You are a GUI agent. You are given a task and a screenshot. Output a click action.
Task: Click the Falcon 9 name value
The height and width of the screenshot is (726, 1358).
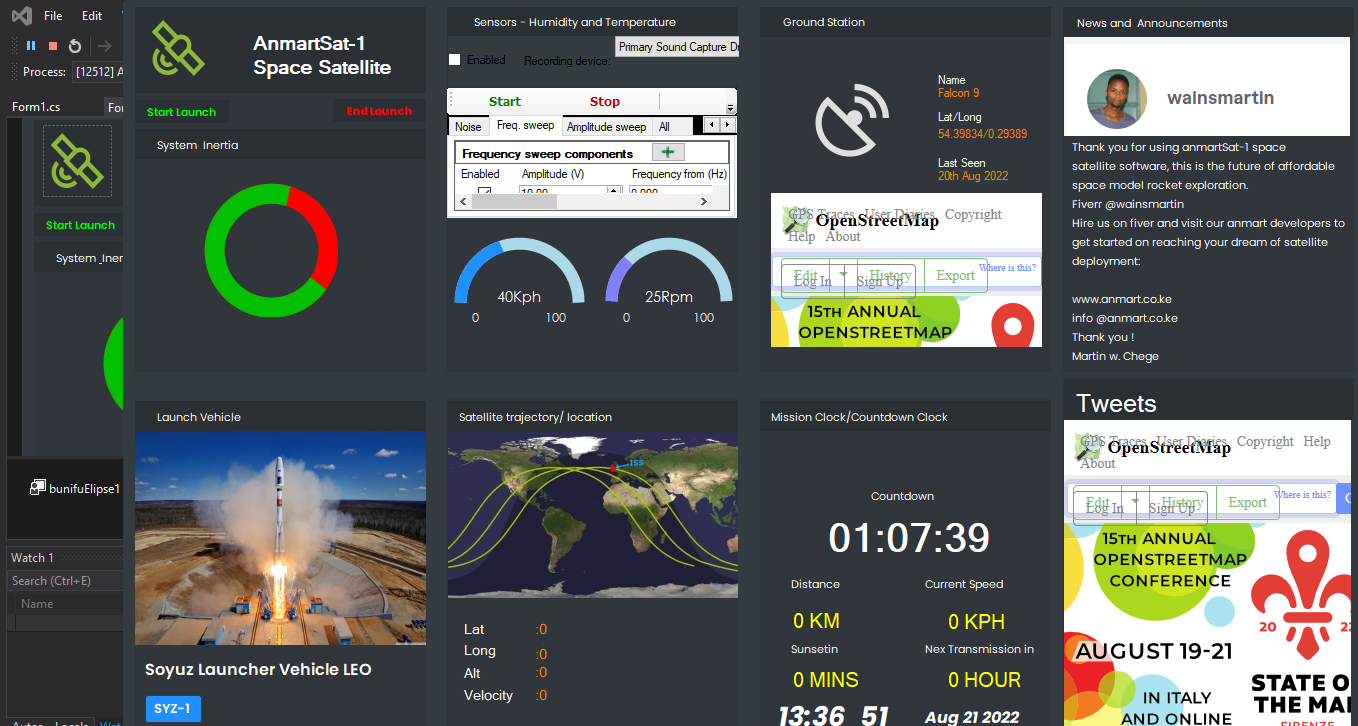coord(958,93)
